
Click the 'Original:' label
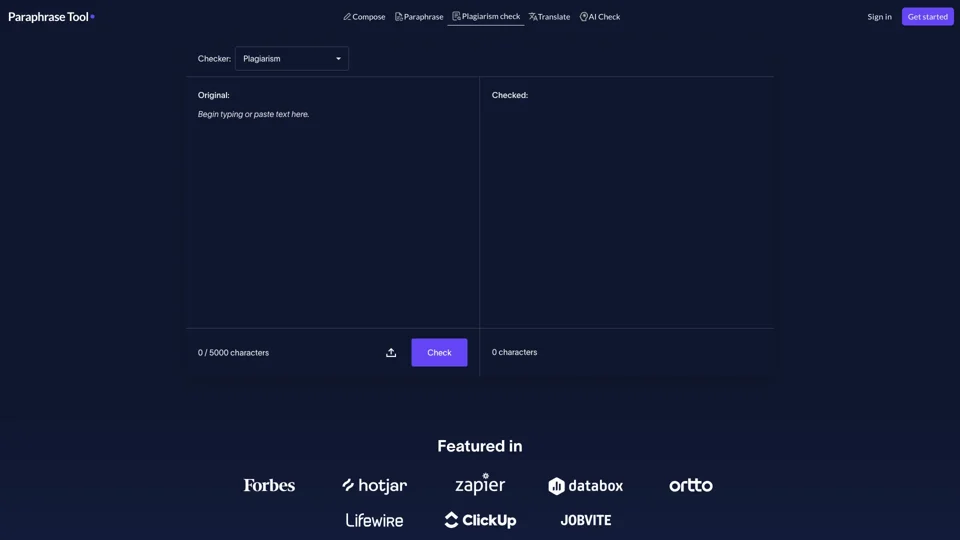(x=214, y=95)
